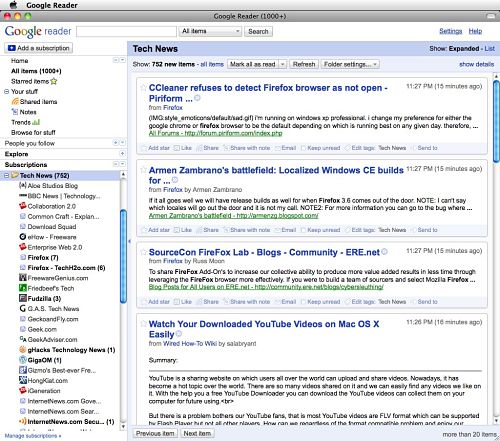
Task: Click the HongKiat.com feed icon
Action: click(x=23, y=380)
